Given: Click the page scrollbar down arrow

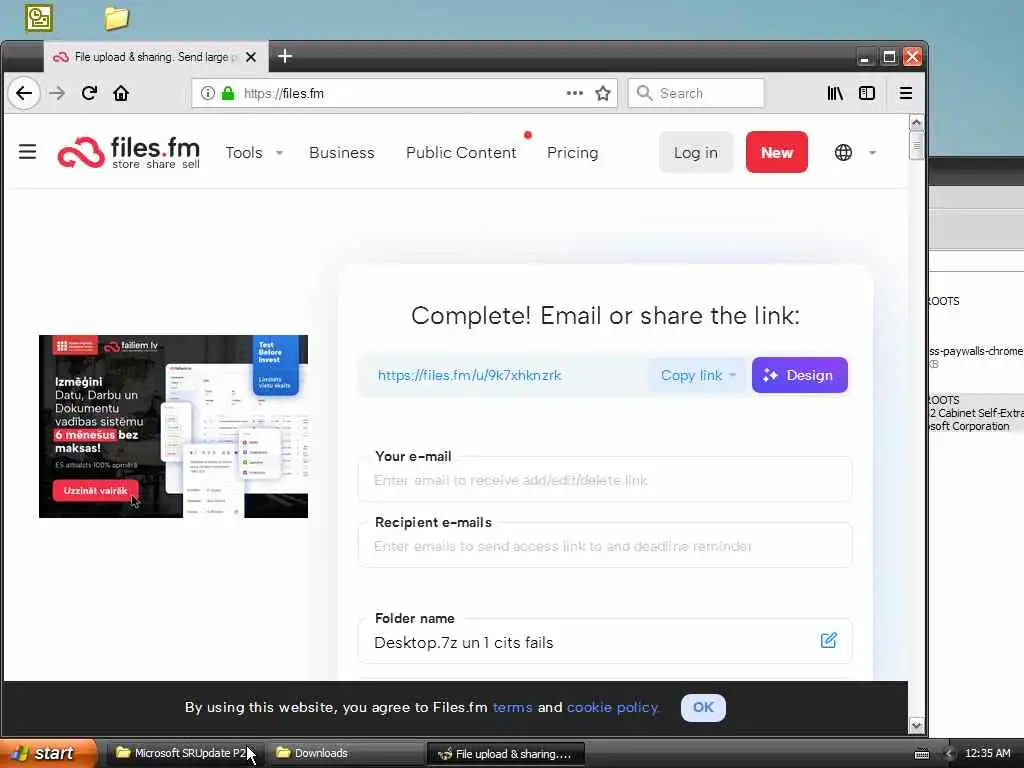Looking at the screenshot, I should coord(916,726).
